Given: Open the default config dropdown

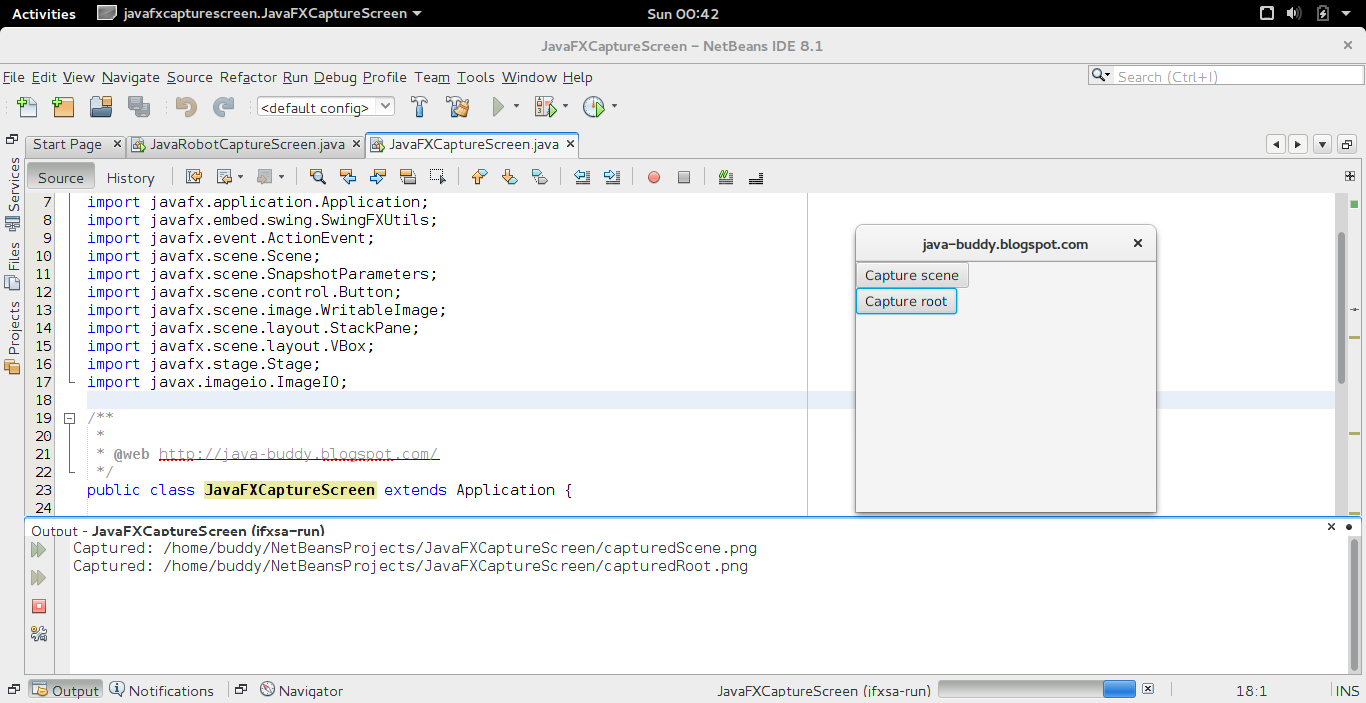Looking at the screenshot, I should (326, 107).
